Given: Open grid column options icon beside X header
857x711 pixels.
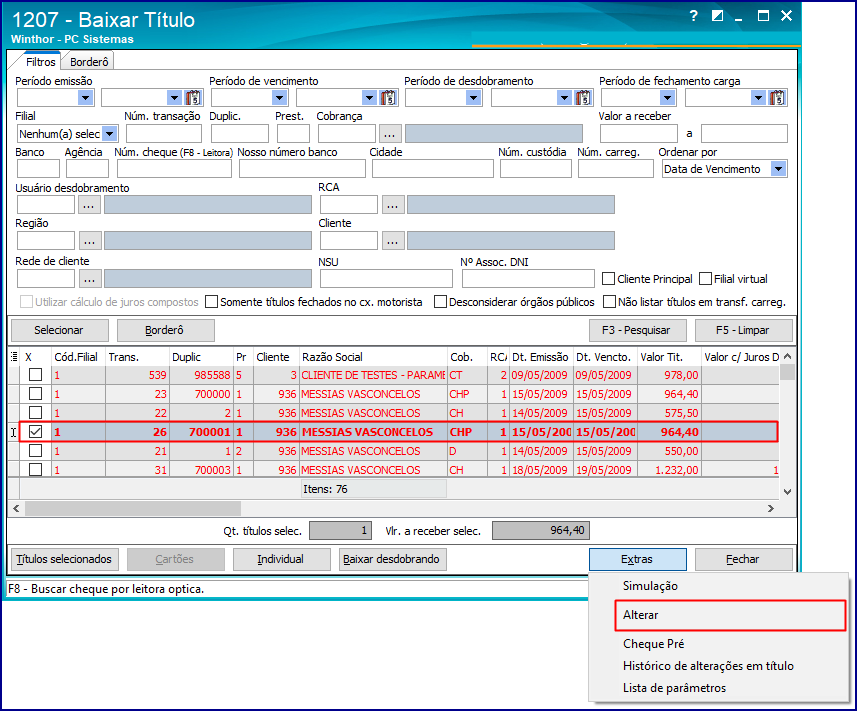Looking at the screenshot, I should click(x=14, y=357).
